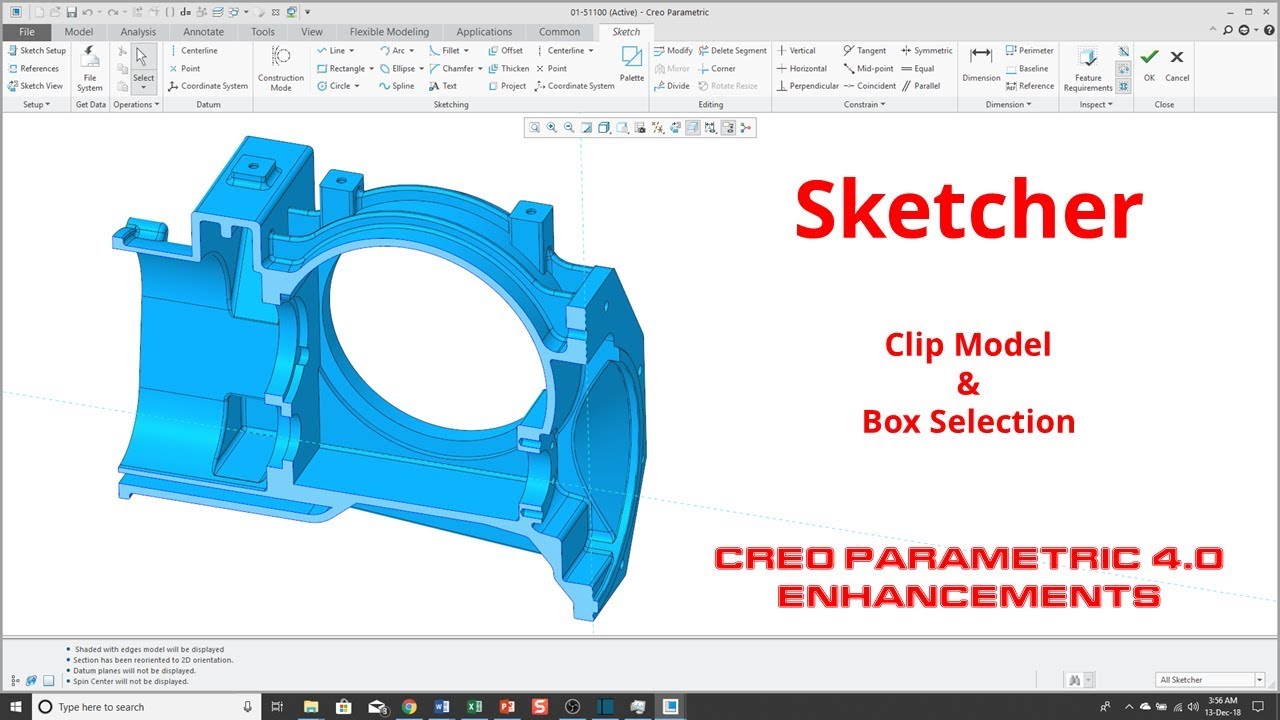Viewport: 1280px width, 720px height.
Task: Click Cancel to quit the sketch
Action: pyautogui.click(x=1177, y=64)
